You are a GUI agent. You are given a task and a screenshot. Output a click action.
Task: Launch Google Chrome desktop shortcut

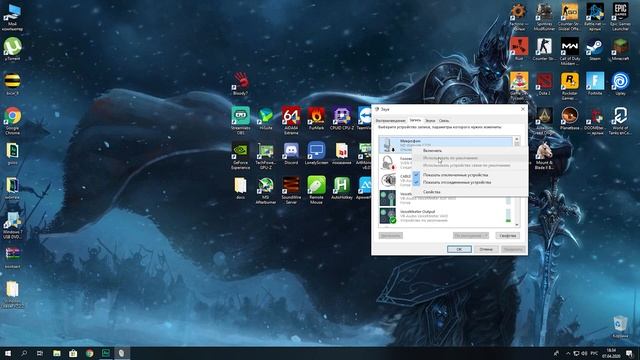(12, 121)
